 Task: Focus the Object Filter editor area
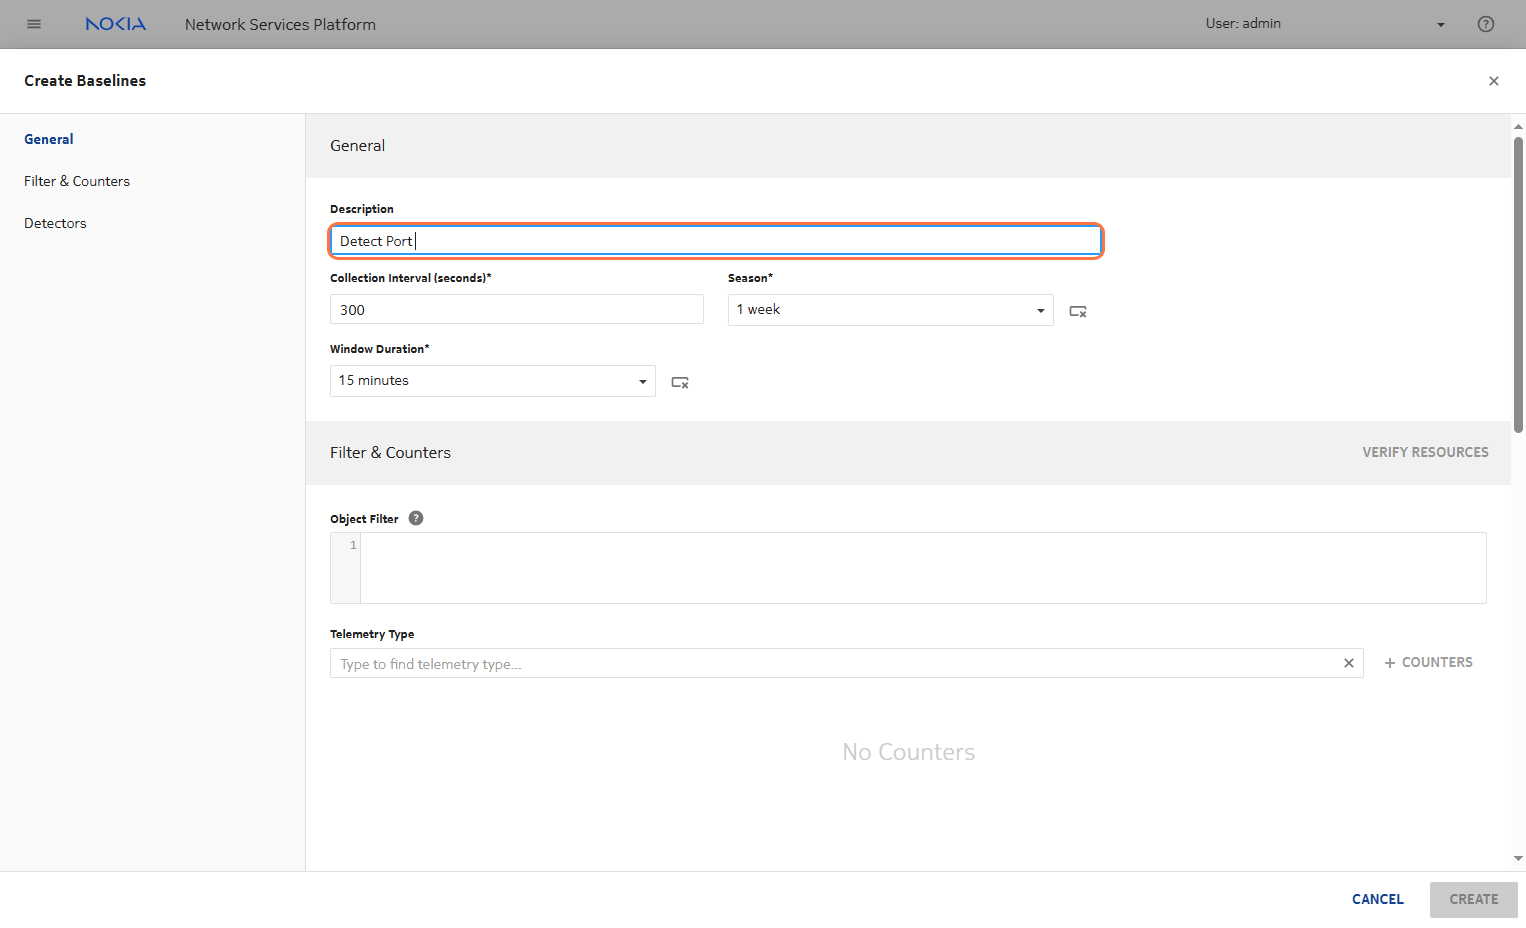point(922,568)
